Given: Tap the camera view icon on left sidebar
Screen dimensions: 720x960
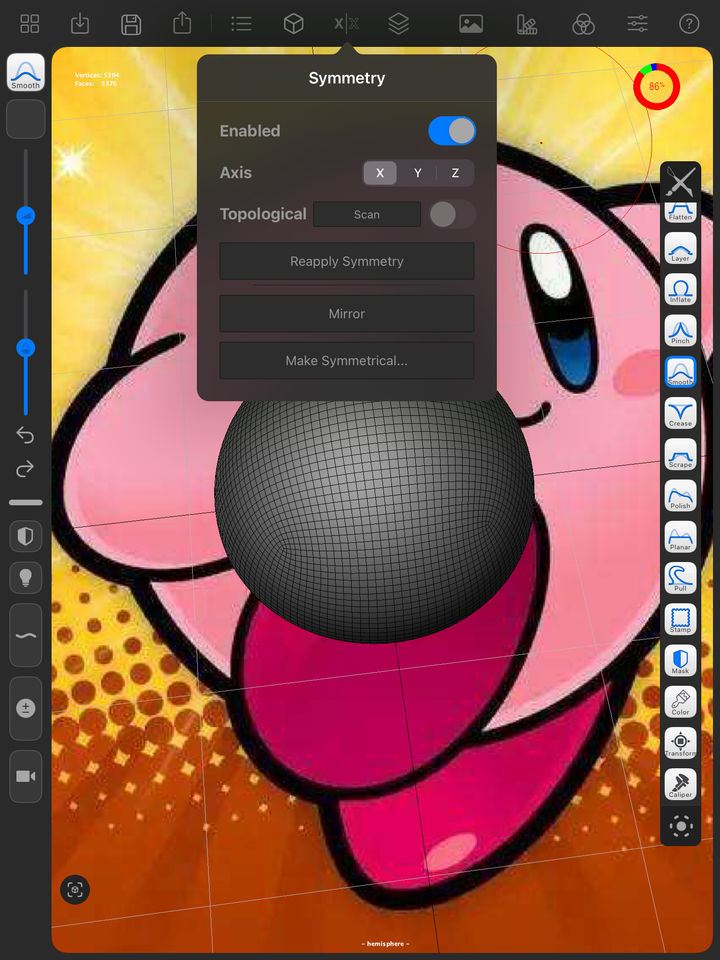Looking at the screenshot, I should click(26, 776).
